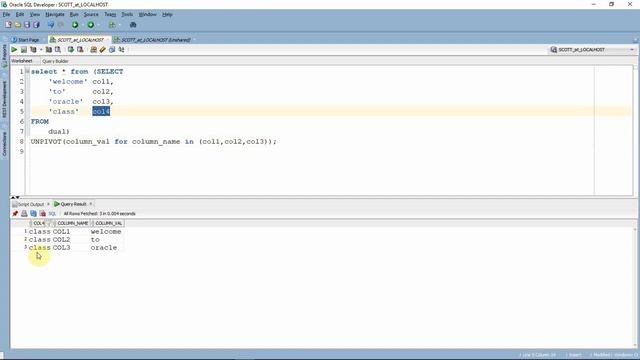Pin the query result with red pin icon
The height and width of the screenshot is (360, 640).
(x=15, y=213)
